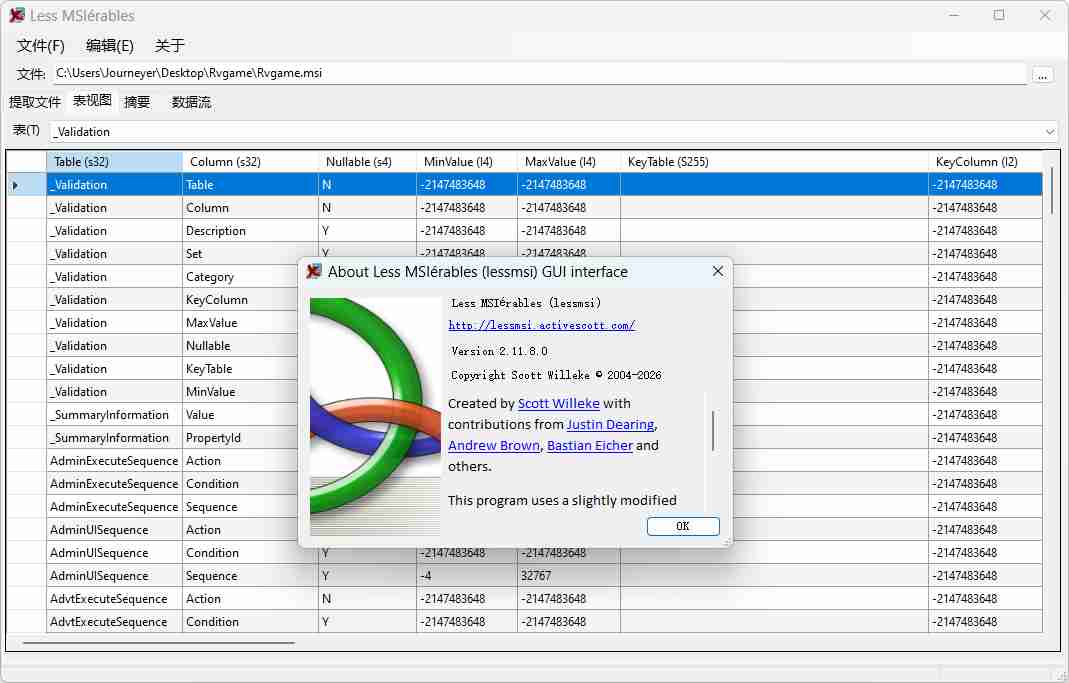
Task: Click the "..." browse button next to file path
Action: (1043, 73)
